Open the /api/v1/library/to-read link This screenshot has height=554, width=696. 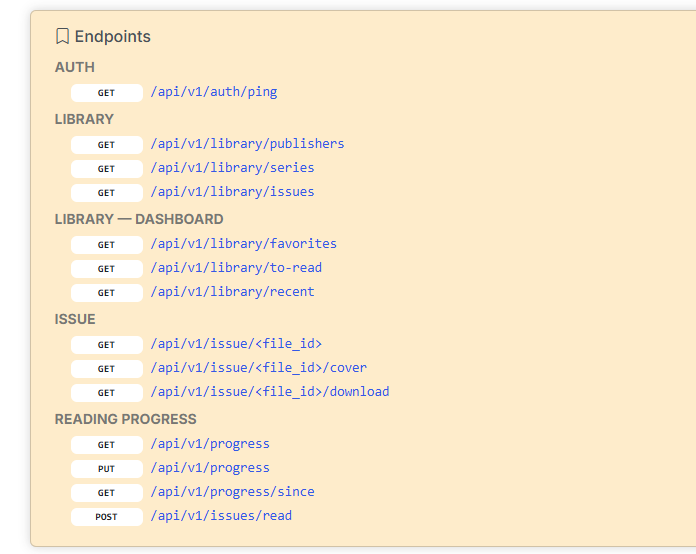click(x=236, y=268)
